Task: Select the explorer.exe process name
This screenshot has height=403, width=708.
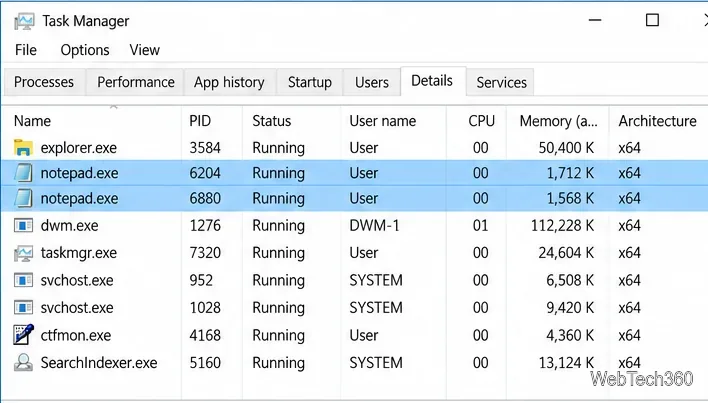Action: pos(79,148)
